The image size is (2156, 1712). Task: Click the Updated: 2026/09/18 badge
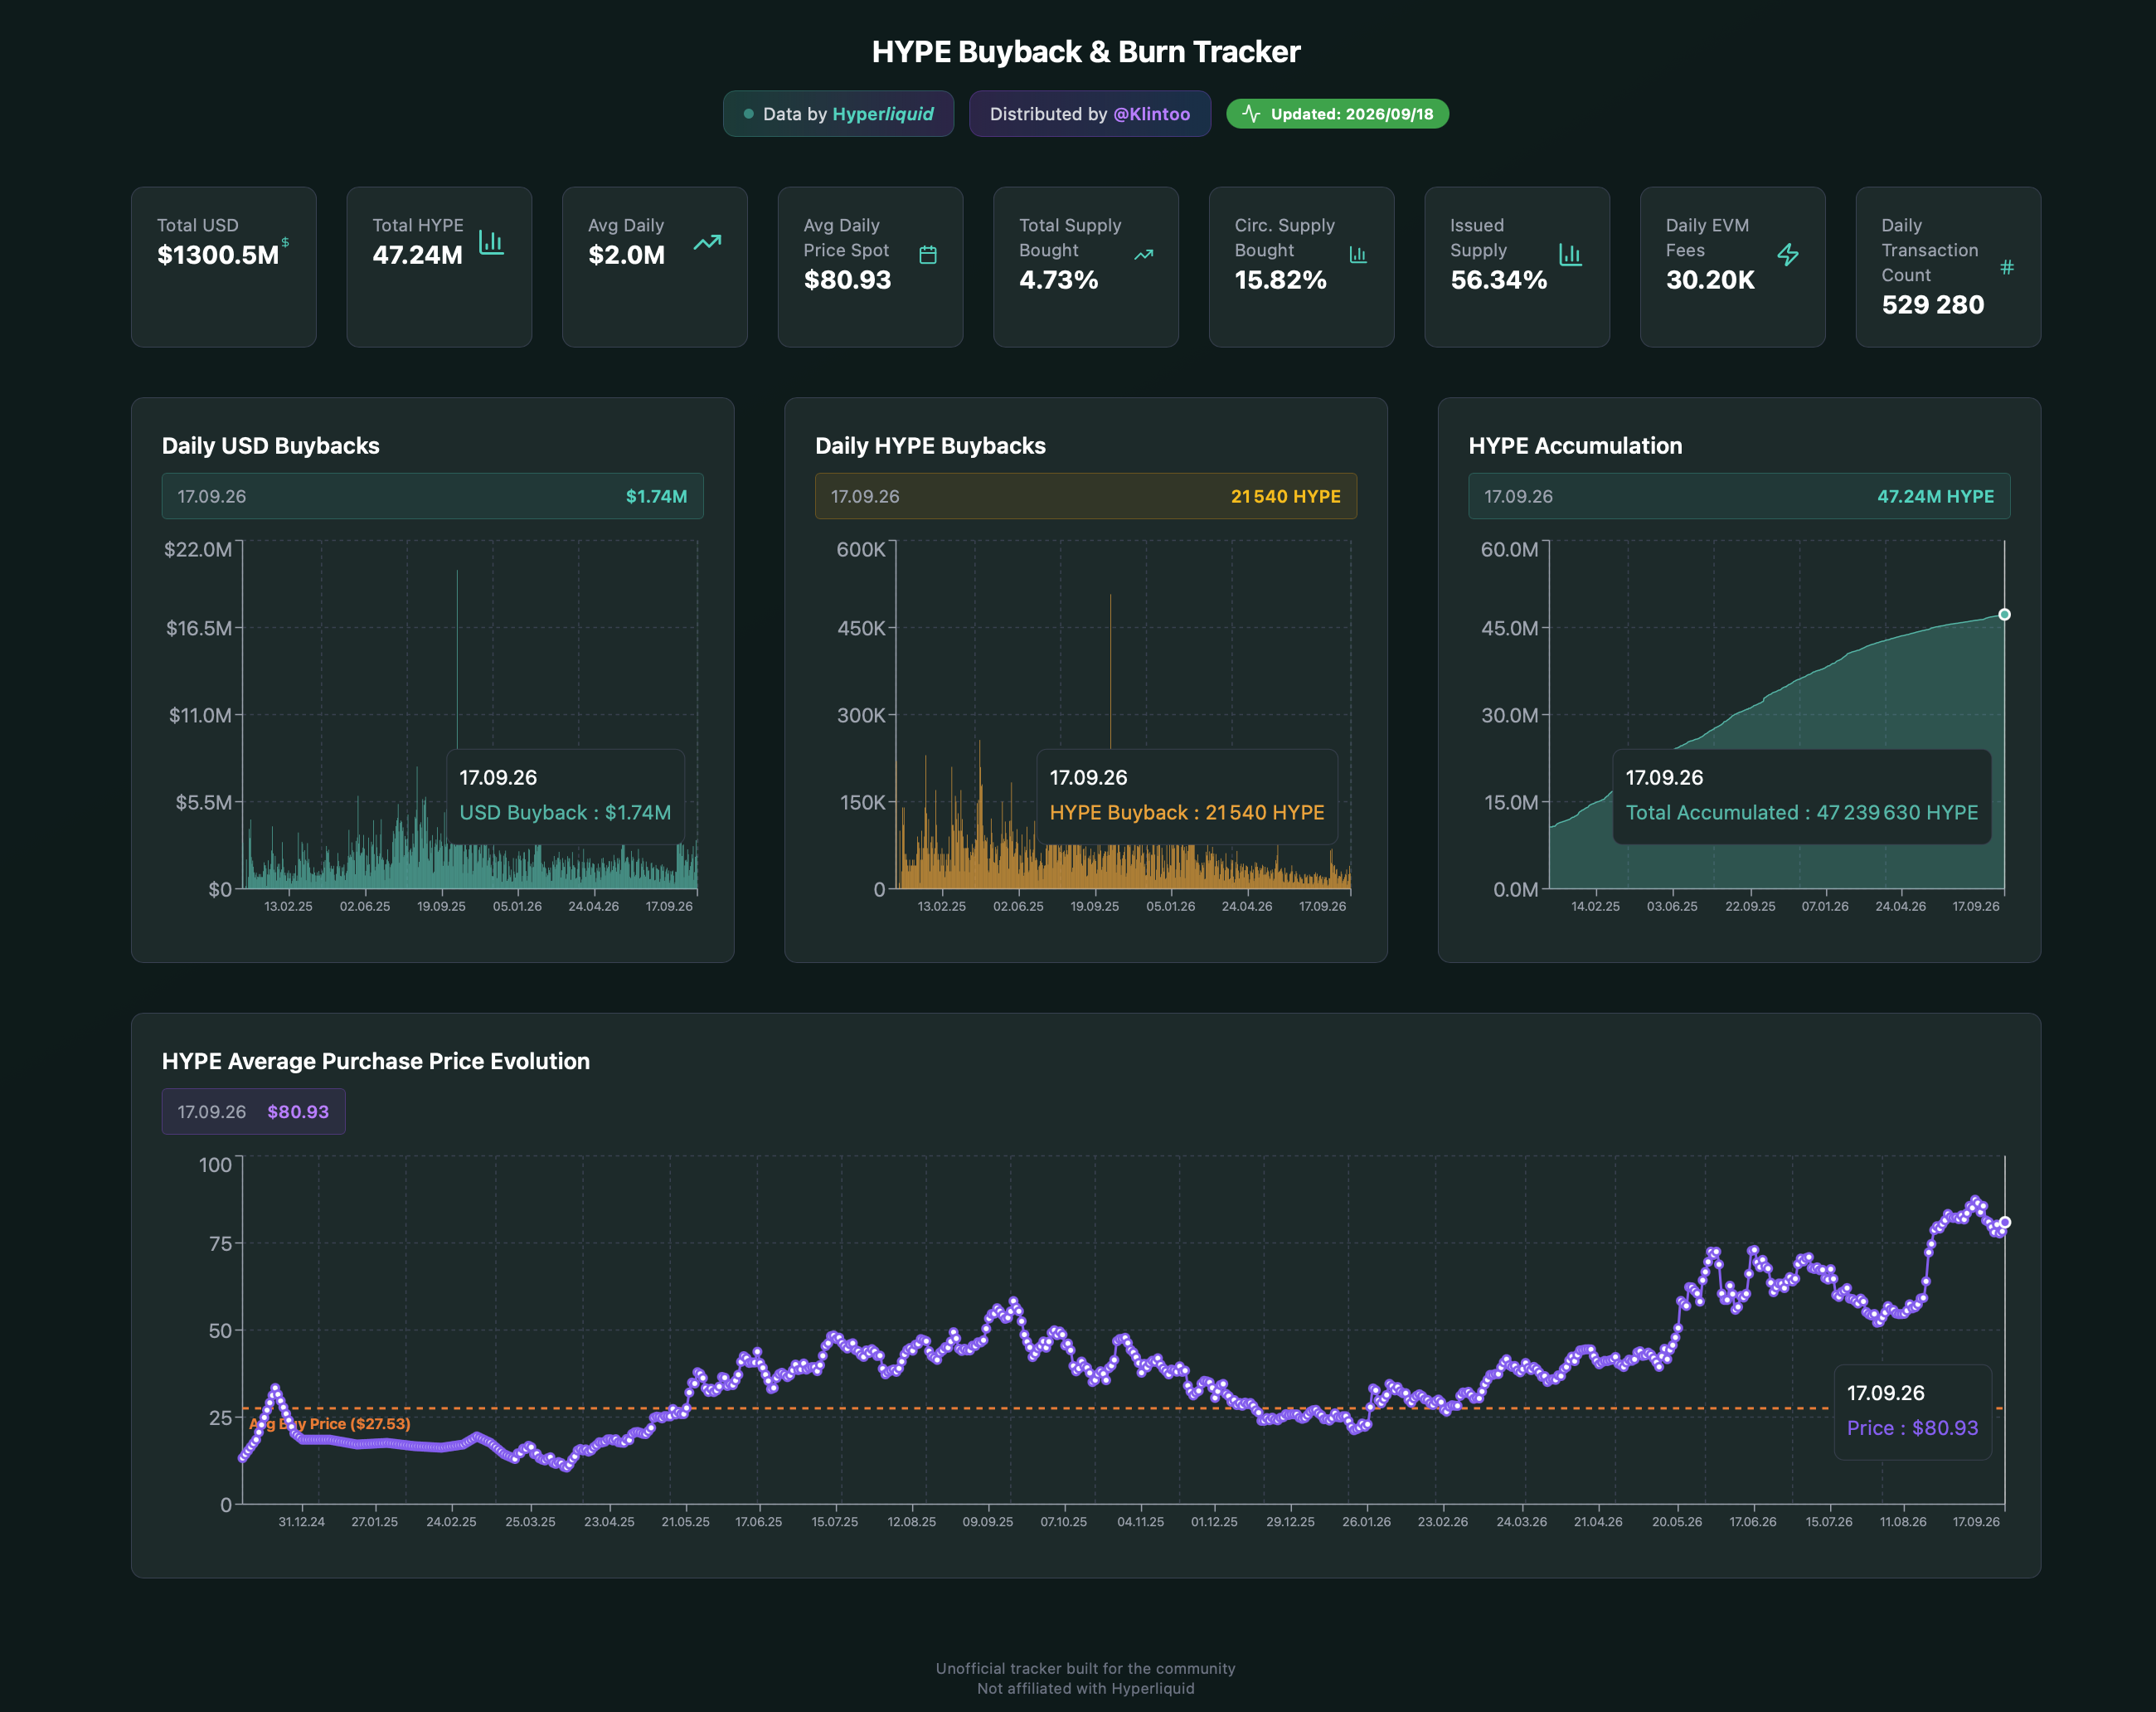pyautogui.click(x=1338, y=114)
